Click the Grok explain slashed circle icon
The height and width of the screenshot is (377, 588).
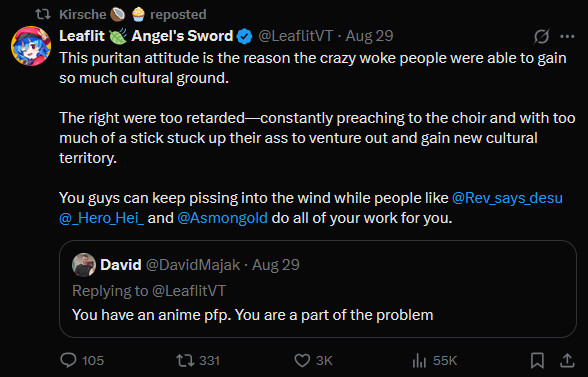point(542,36)
